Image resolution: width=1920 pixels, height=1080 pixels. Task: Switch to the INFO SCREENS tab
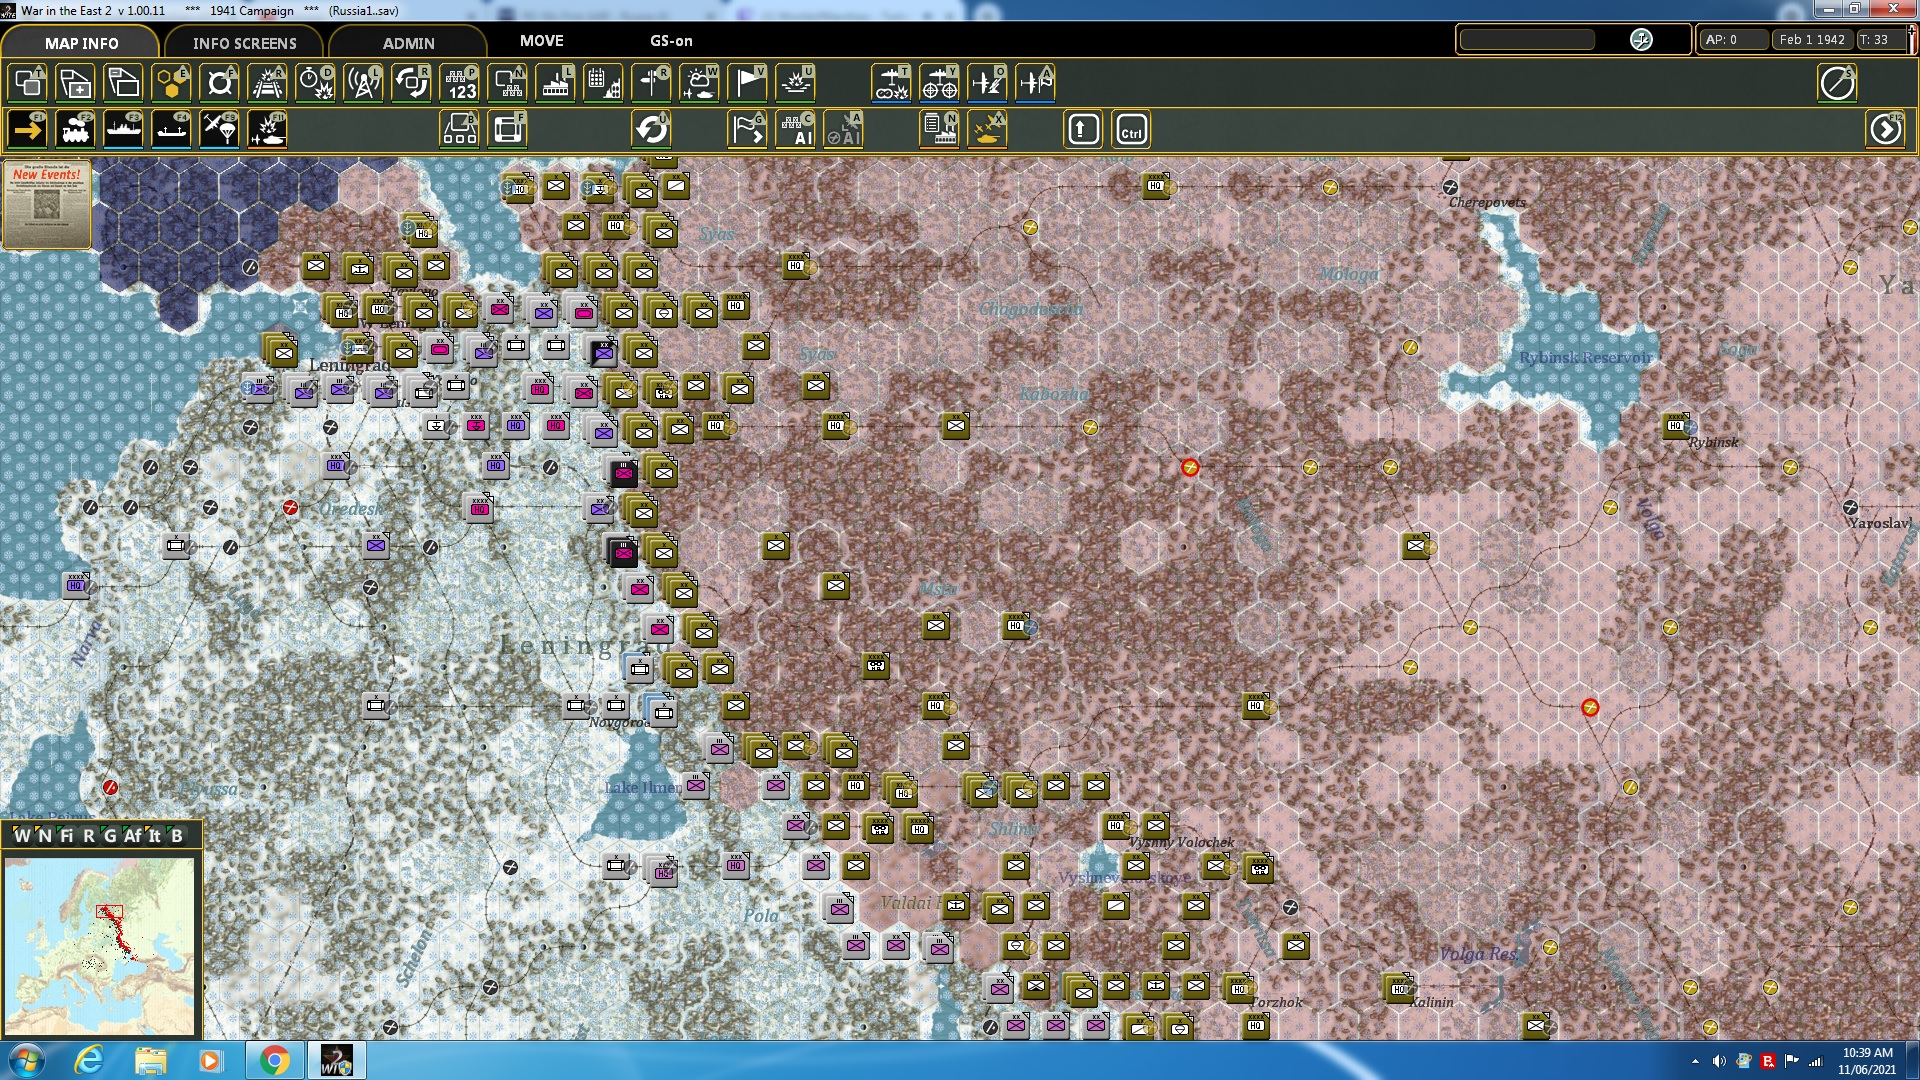pyautogui.click(x=243, y=43)
